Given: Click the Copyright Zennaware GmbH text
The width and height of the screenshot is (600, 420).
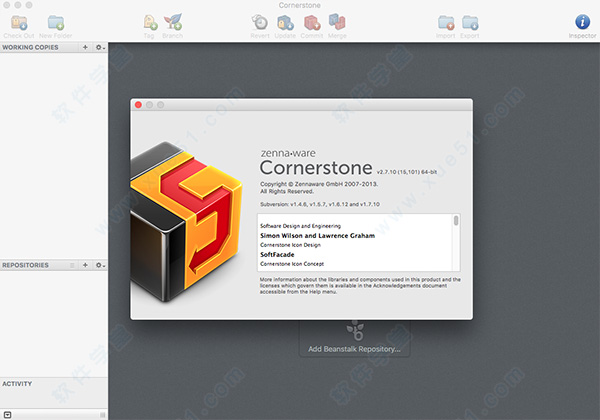Looking at the screenshot, I should point(319,184).
